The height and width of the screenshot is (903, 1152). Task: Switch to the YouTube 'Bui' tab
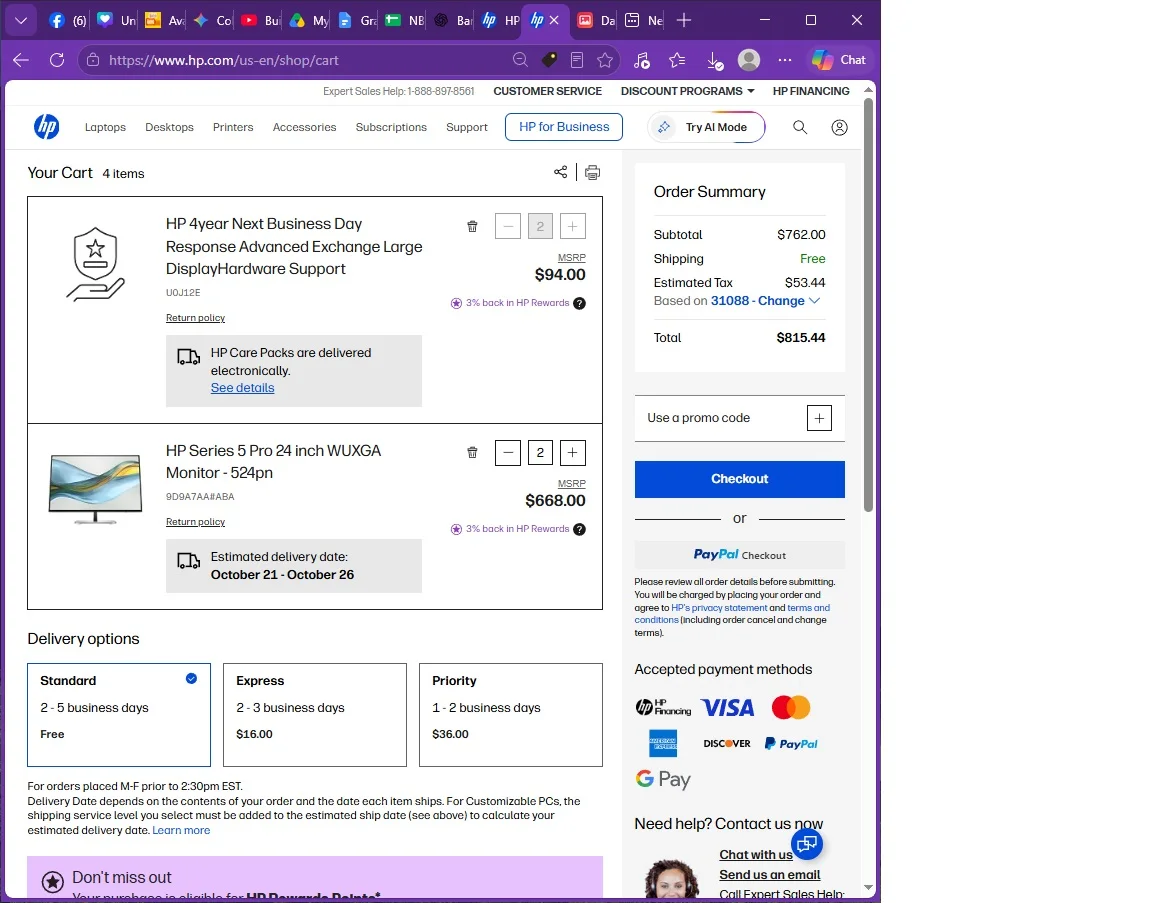[x=262, y=21]
